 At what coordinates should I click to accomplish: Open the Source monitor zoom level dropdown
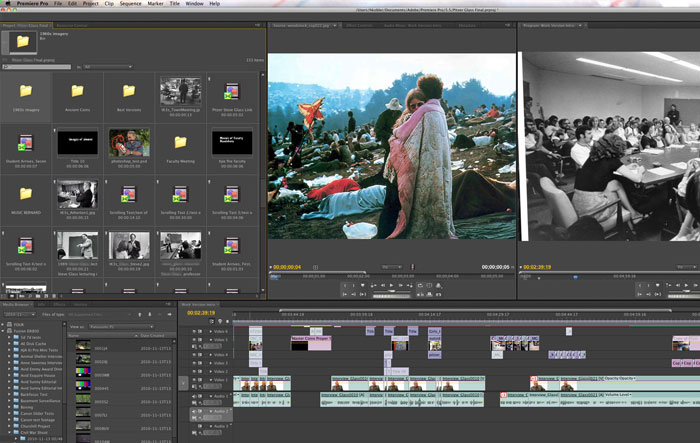tap(392, 267)
